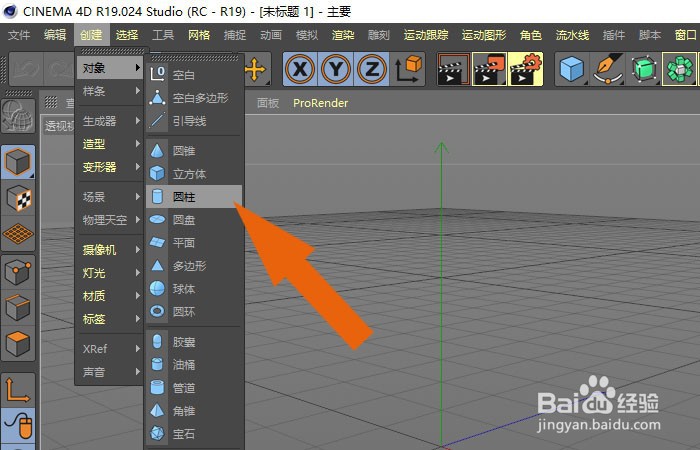Screen dimensions: 700x450
Task: Click Render to Picture Viewer icon
Action: click(x=489, y=69)
